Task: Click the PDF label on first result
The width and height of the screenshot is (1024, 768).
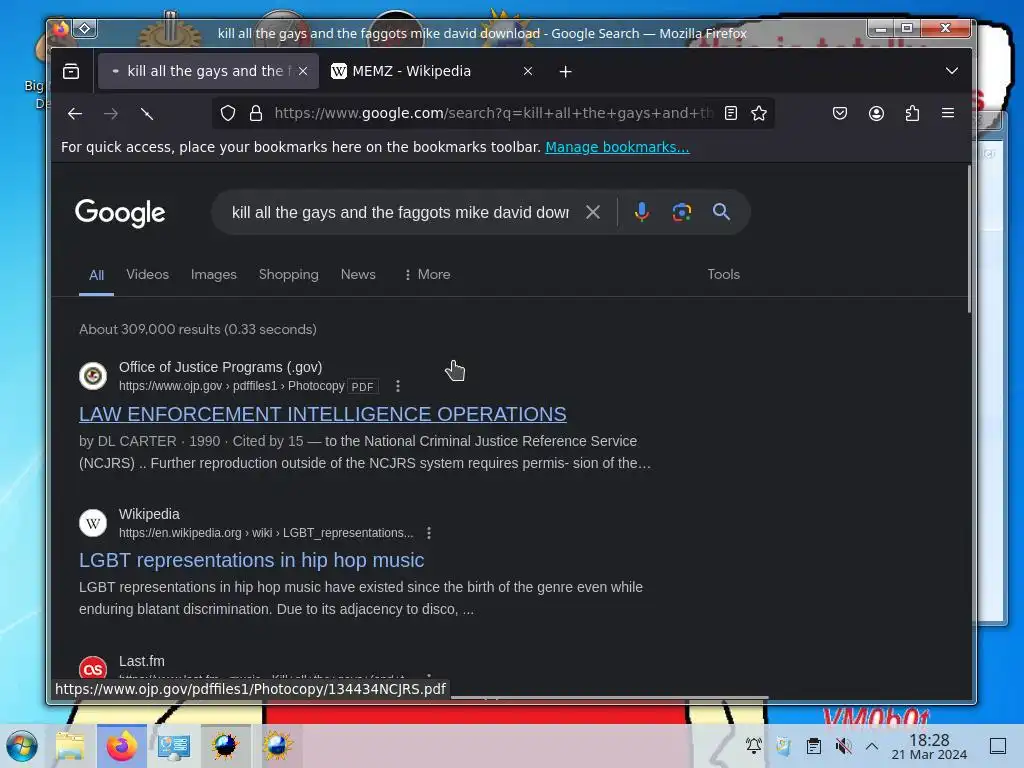Action: pyautogui.click(x=362, y=387)
